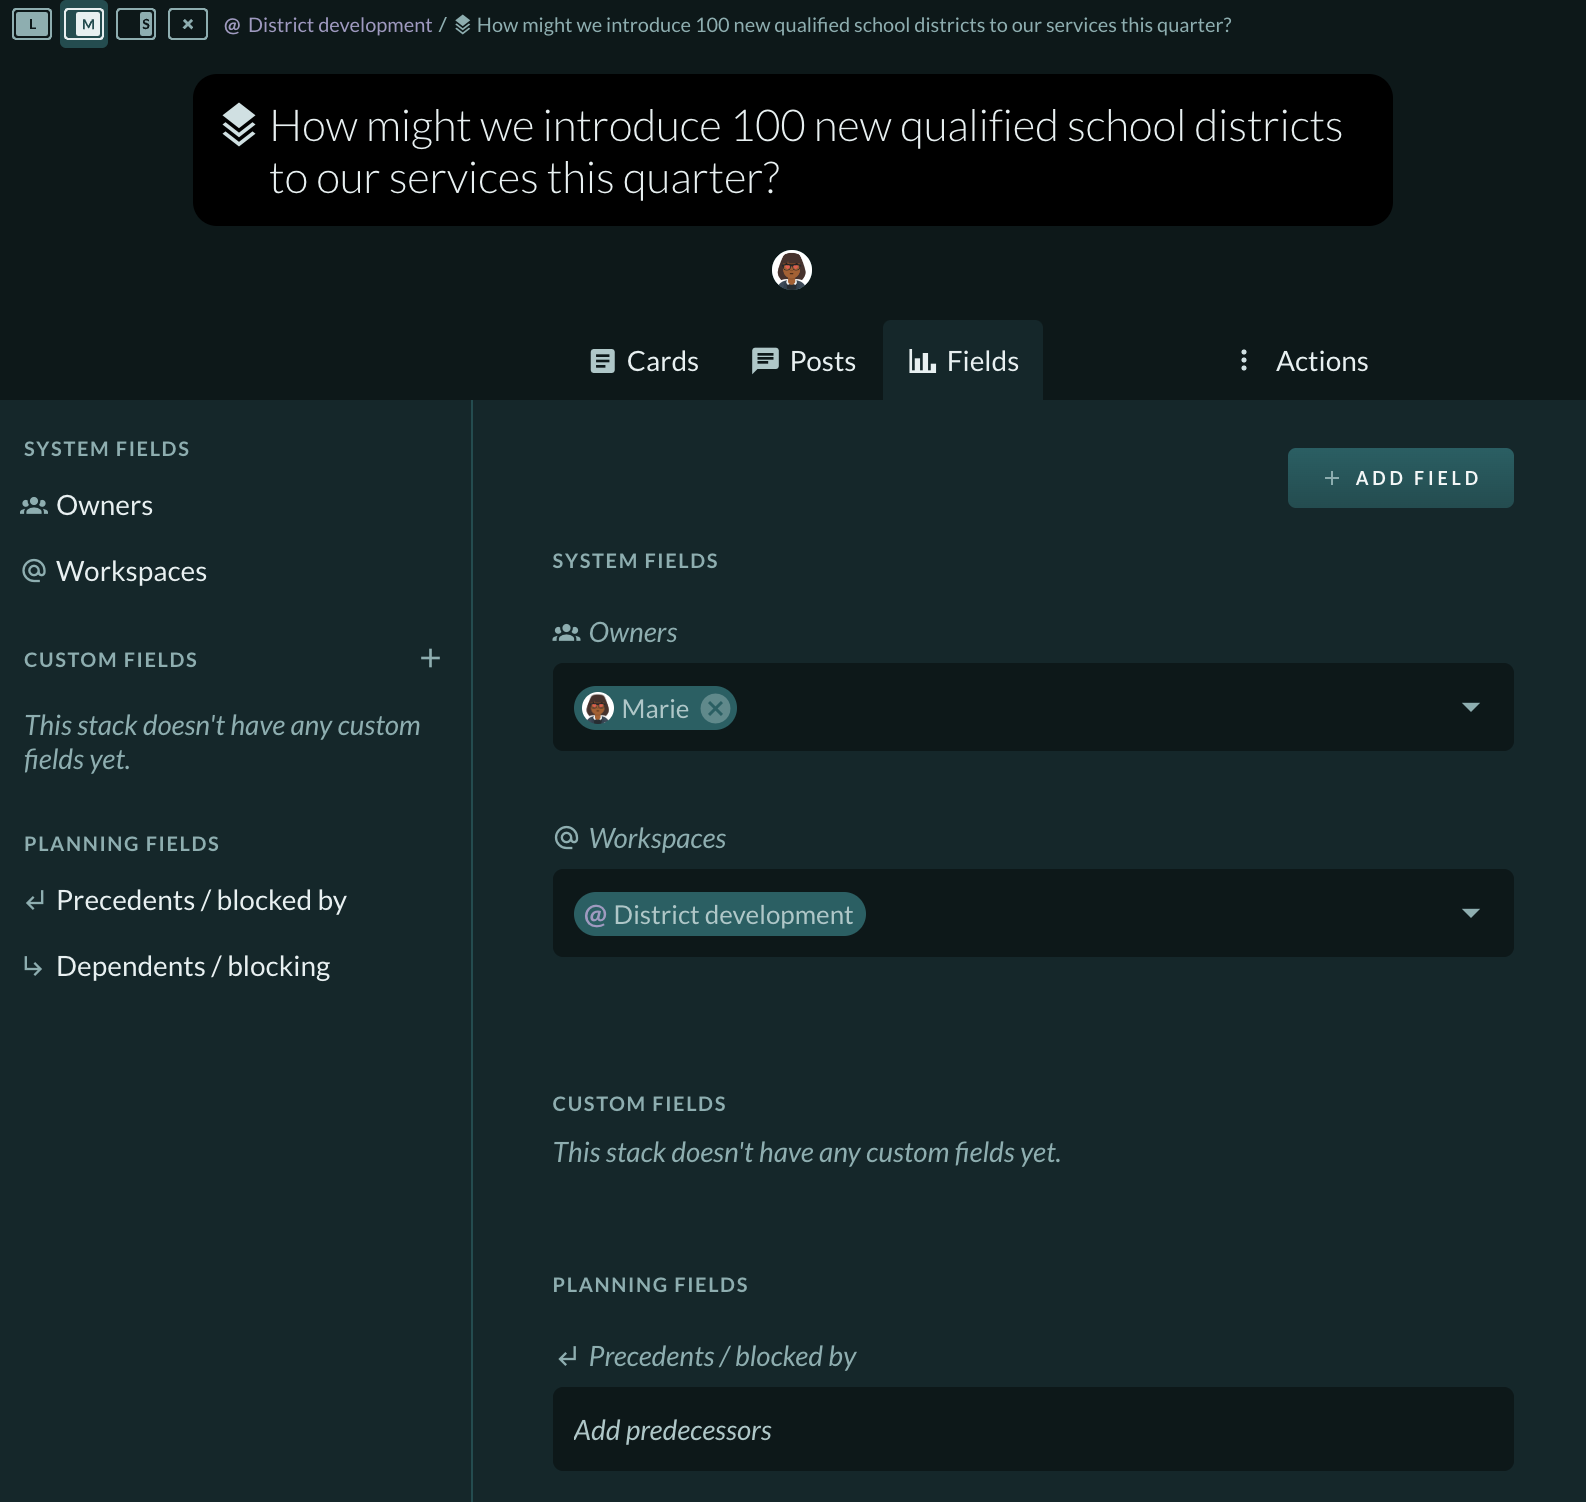Close panel with the X icon
This screenshot has width=1586, height=1502.
[188, 24]
